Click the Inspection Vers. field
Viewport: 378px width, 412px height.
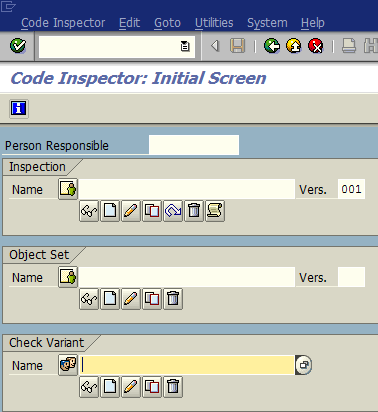(x=351, y=189)
